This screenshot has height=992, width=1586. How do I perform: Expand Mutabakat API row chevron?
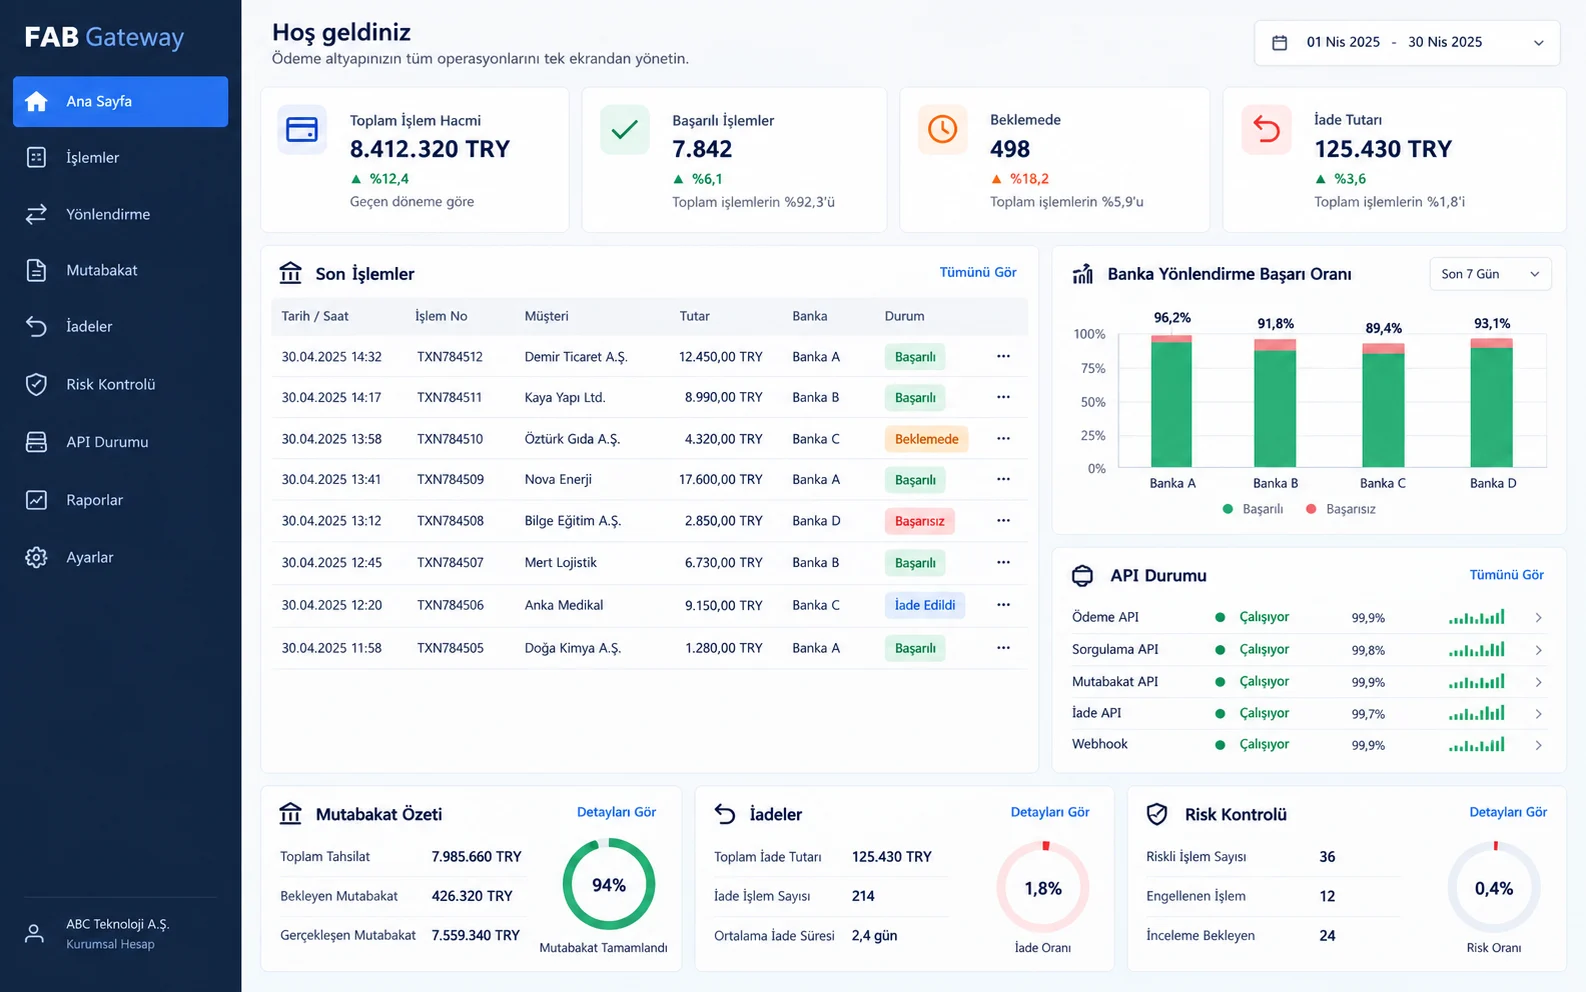(x=1538, y=682)
